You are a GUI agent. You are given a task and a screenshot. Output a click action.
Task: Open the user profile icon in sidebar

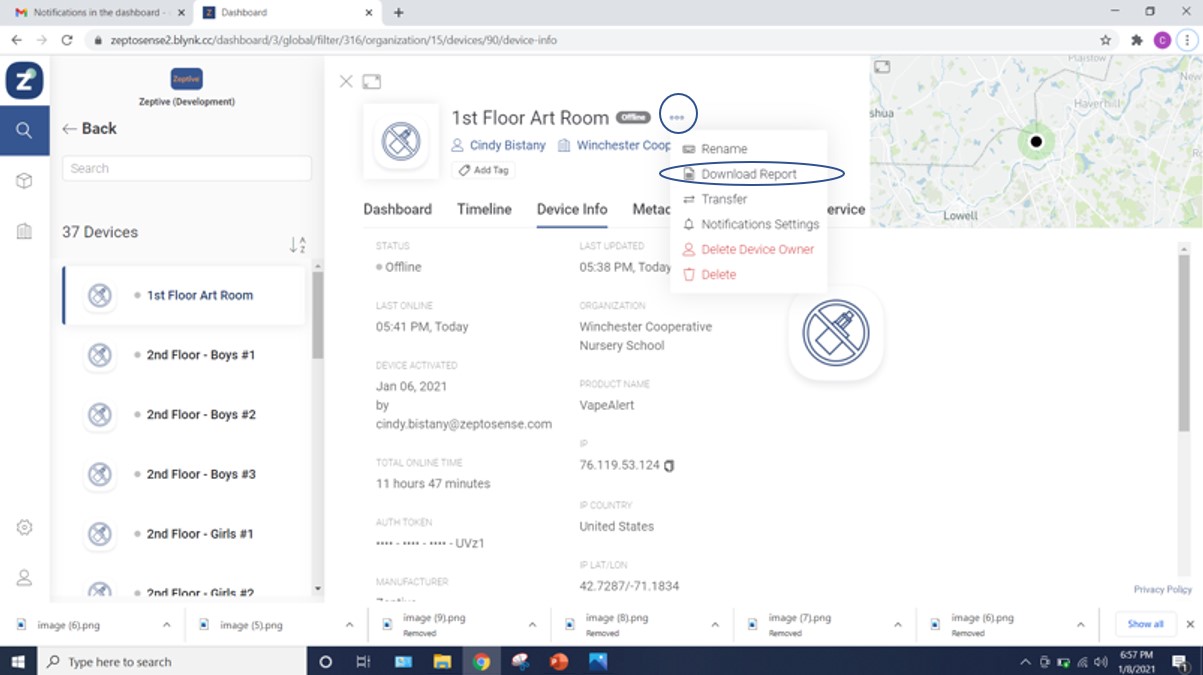[24, 577]
